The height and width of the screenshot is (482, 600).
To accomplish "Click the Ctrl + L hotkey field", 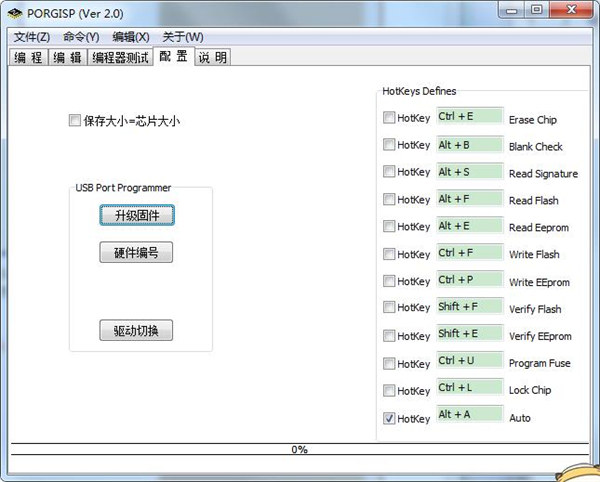I will tap(470, 388).
